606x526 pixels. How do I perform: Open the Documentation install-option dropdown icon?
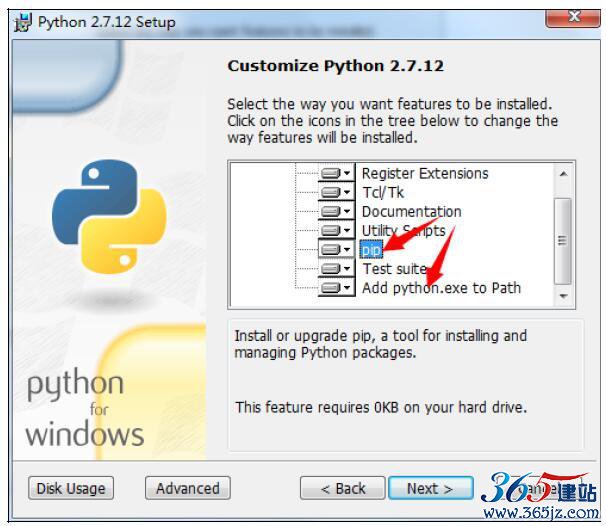[x=336, y=211]
